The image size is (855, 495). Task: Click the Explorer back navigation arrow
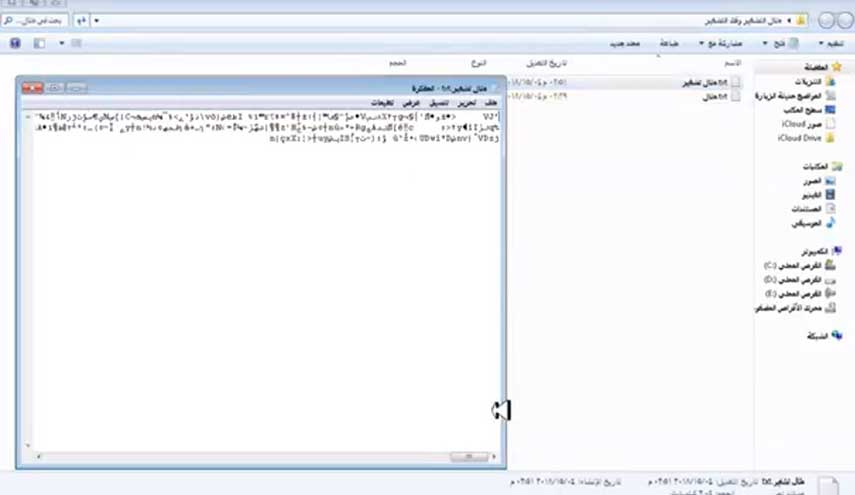[843, 20]
